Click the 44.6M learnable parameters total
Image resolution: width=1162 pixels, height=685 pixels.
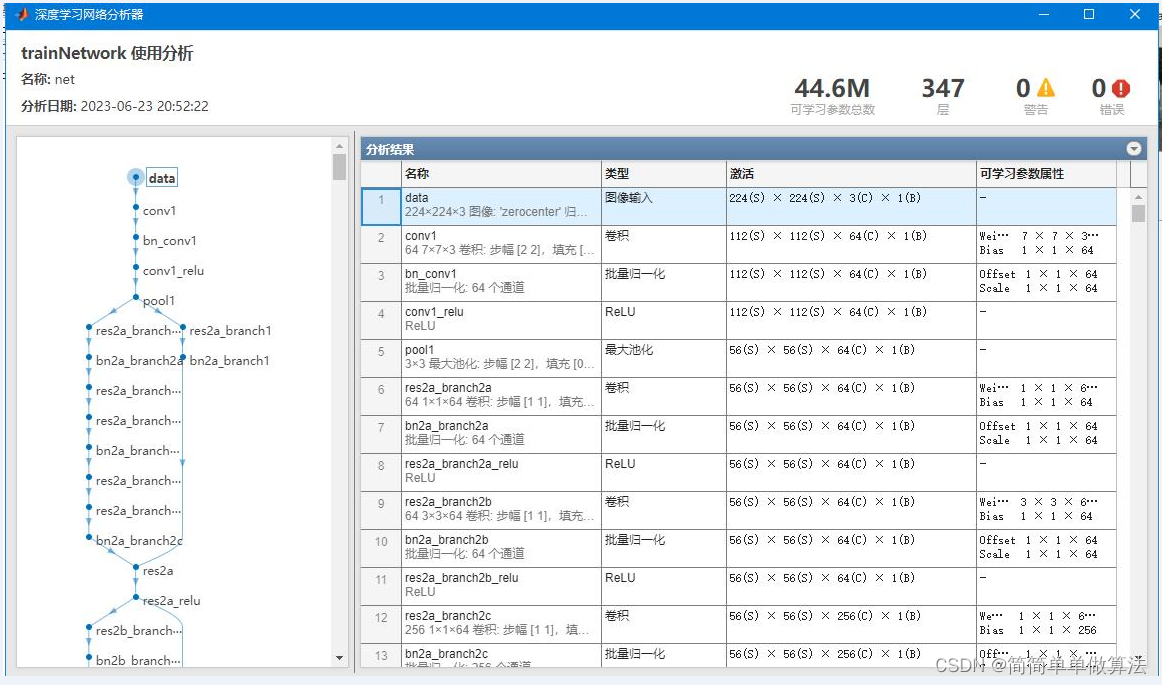pos(832,89)
